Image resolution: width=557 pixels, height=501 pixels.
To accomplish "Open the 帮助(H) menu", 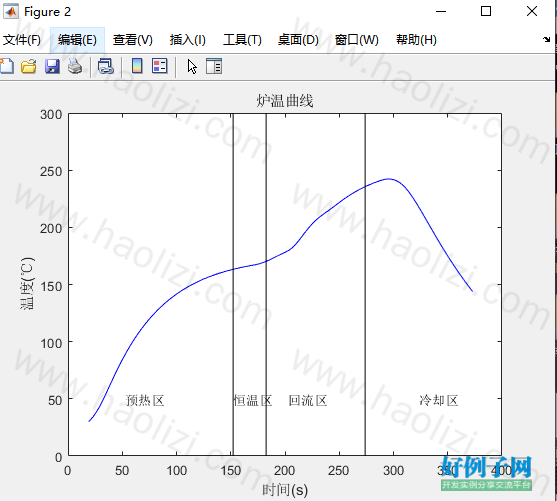I will point(416,40).
